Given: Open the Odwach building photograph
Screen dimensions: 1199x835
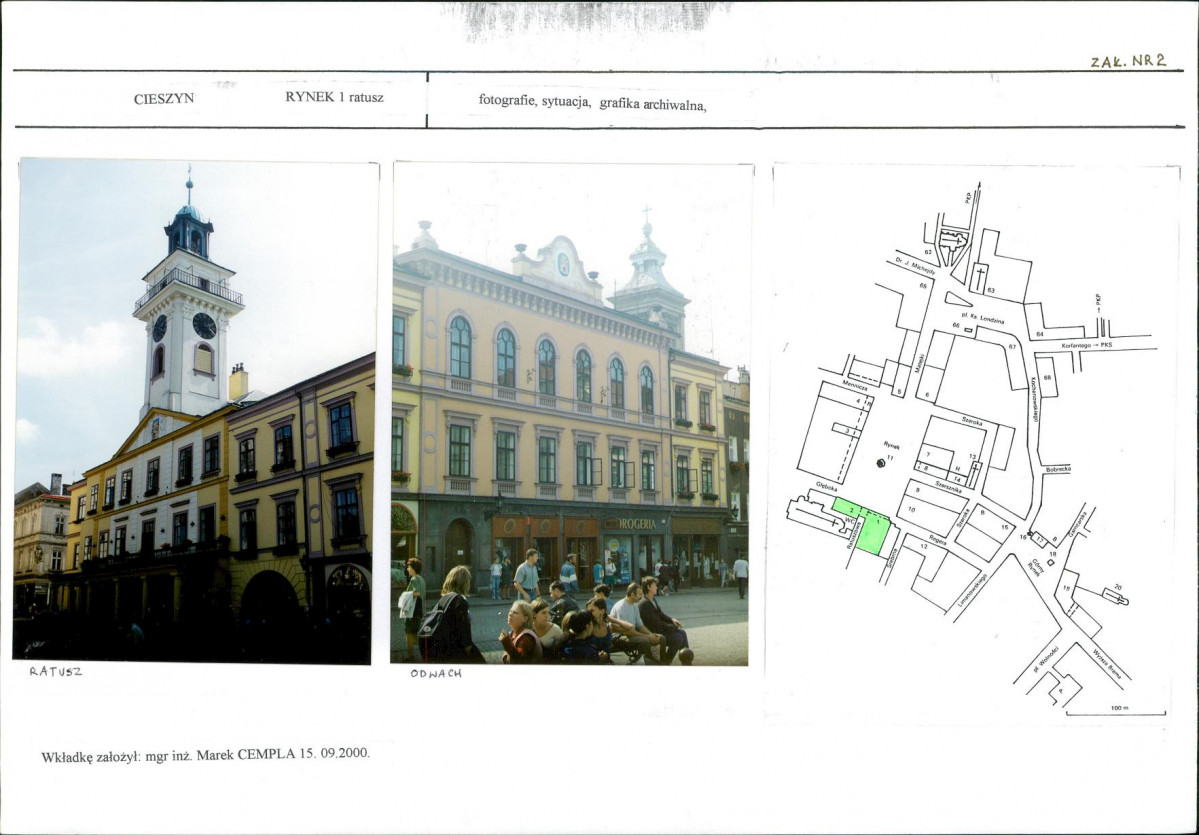Looking at the screenshot, I should point(570,413).
